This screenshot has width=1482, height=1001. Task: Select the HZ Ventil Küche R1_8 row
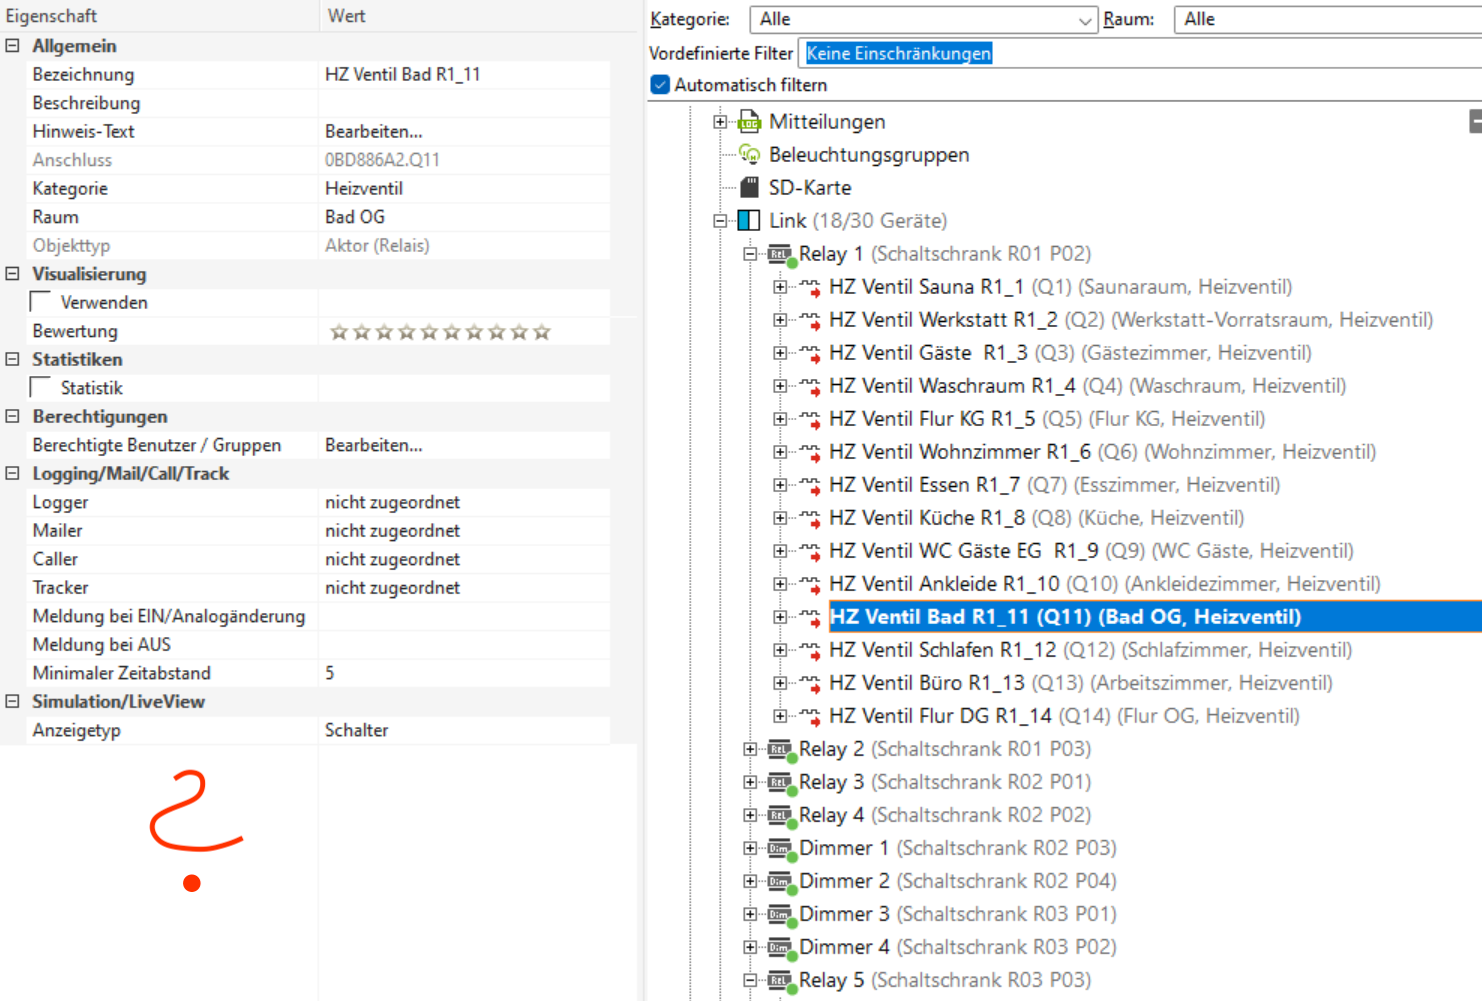pyautogui.click(x=1037, y=518)
